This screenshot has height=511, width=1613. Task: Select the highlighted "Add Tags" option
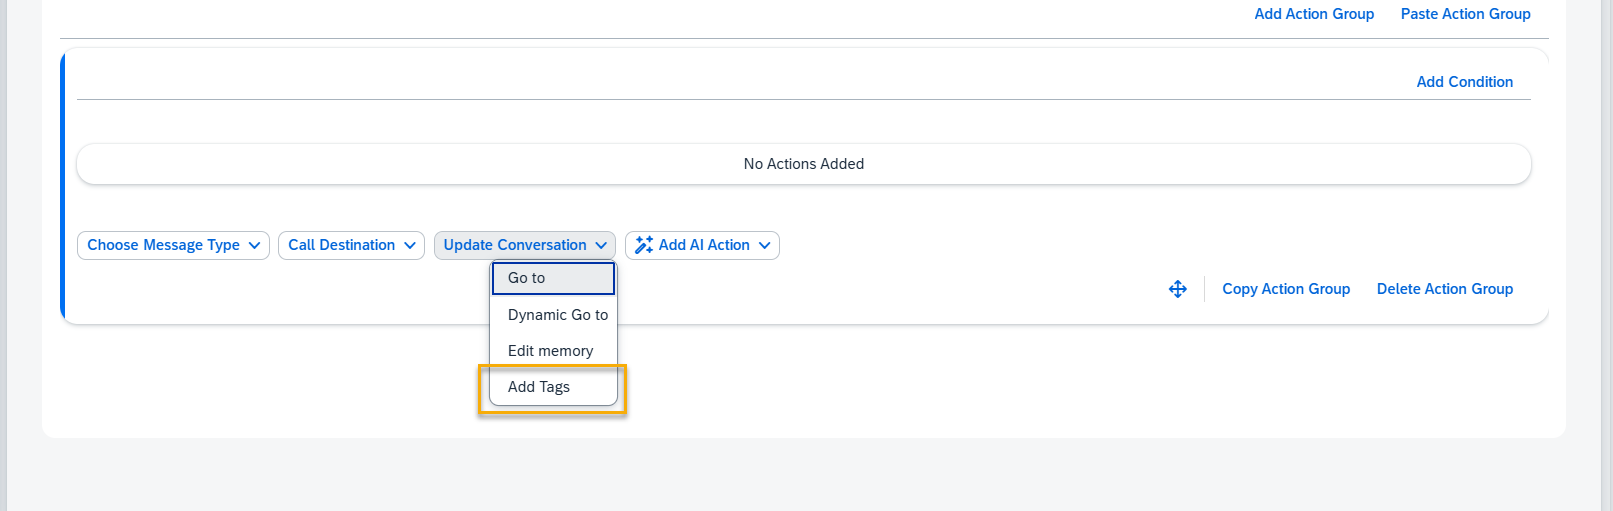[539, 387]
